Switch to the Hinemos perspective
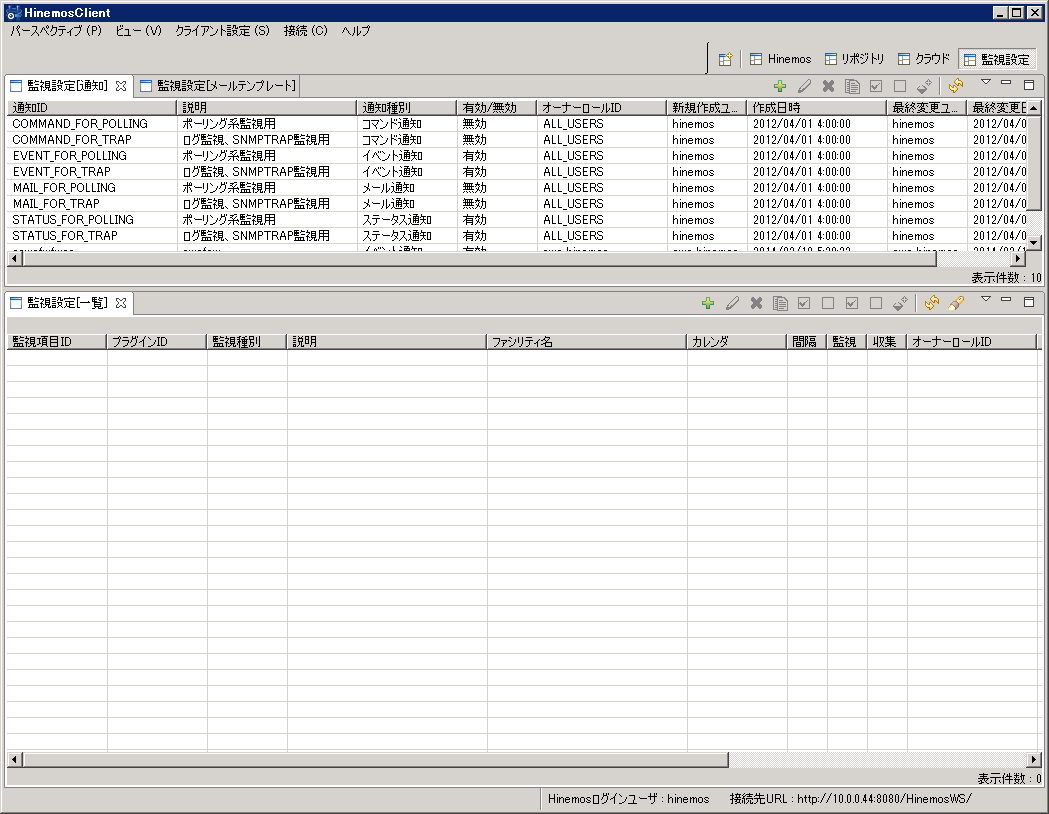Screen dimensions: 1049x814 tap(780, 59)
